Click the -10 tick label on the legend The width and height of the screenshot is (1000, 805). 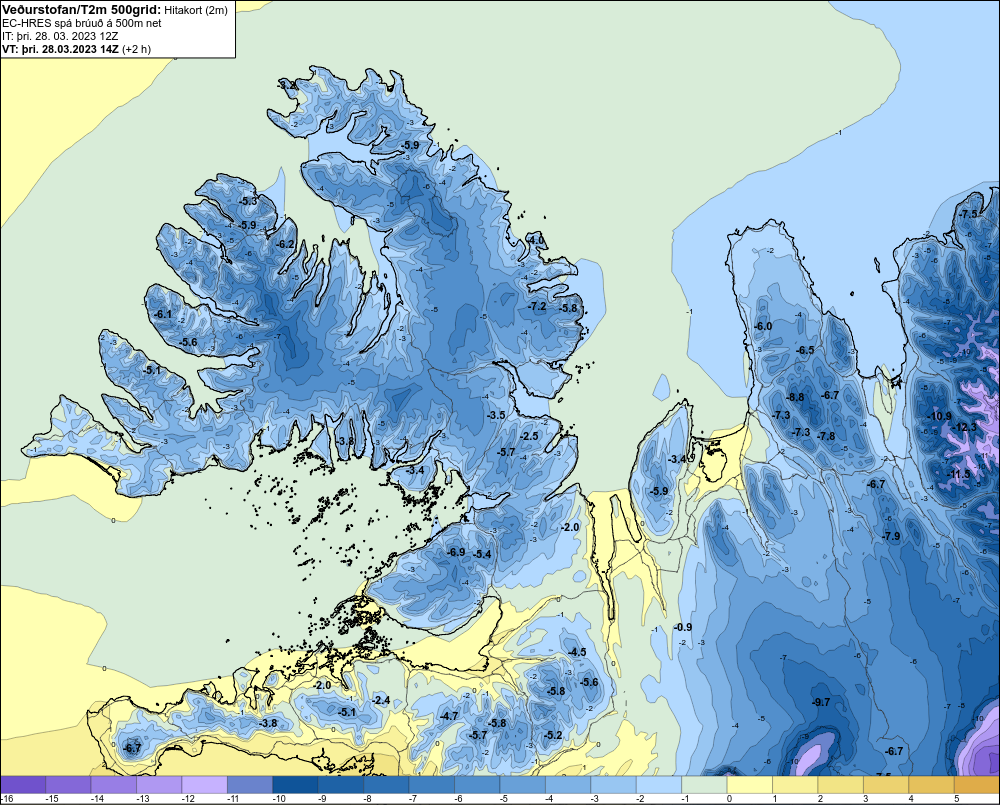click(277, 799)
